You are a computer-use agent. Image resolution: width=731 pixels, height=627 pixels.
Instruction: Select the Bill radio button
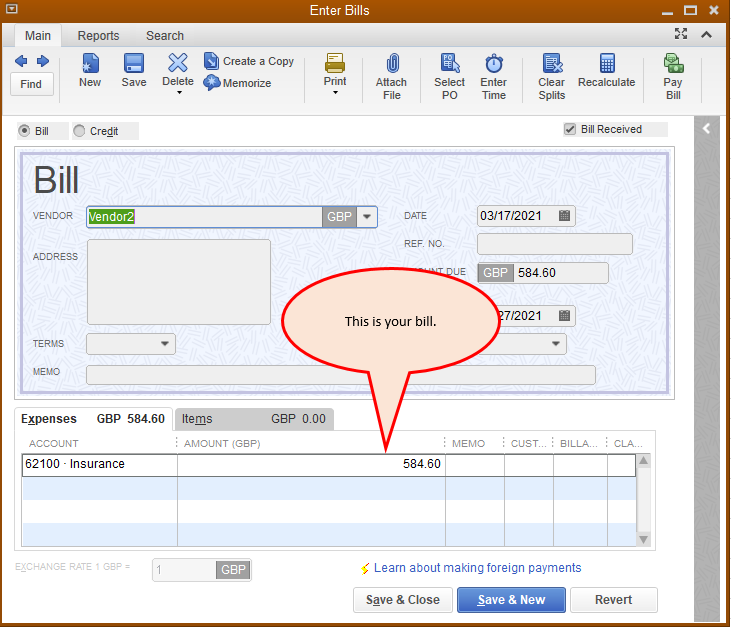24,131
